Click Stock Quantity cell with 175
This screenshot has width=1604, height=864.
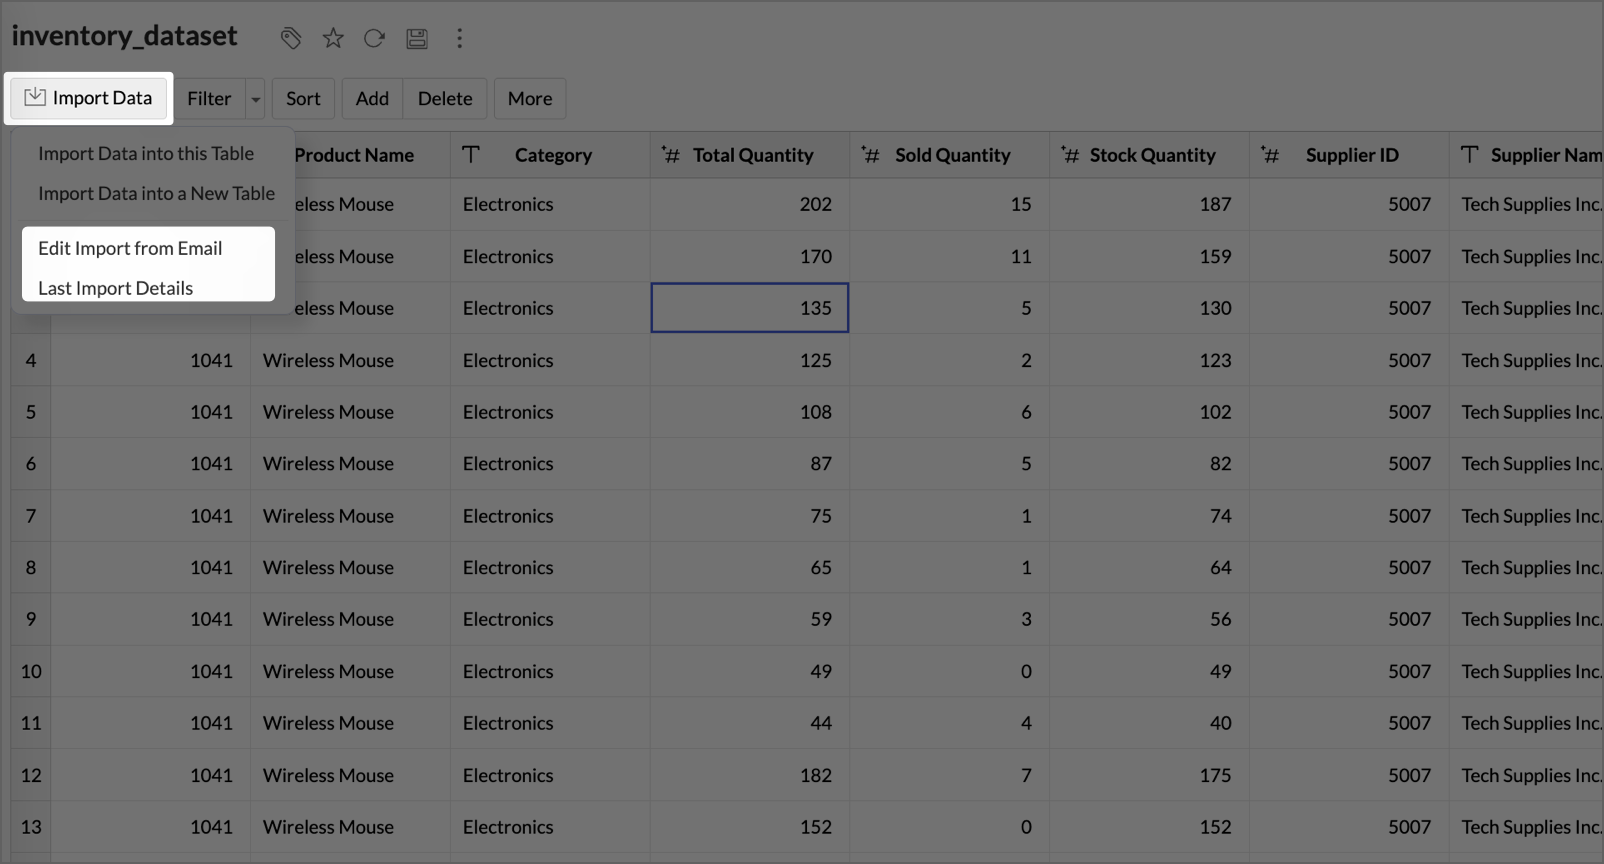point(1149,775)
